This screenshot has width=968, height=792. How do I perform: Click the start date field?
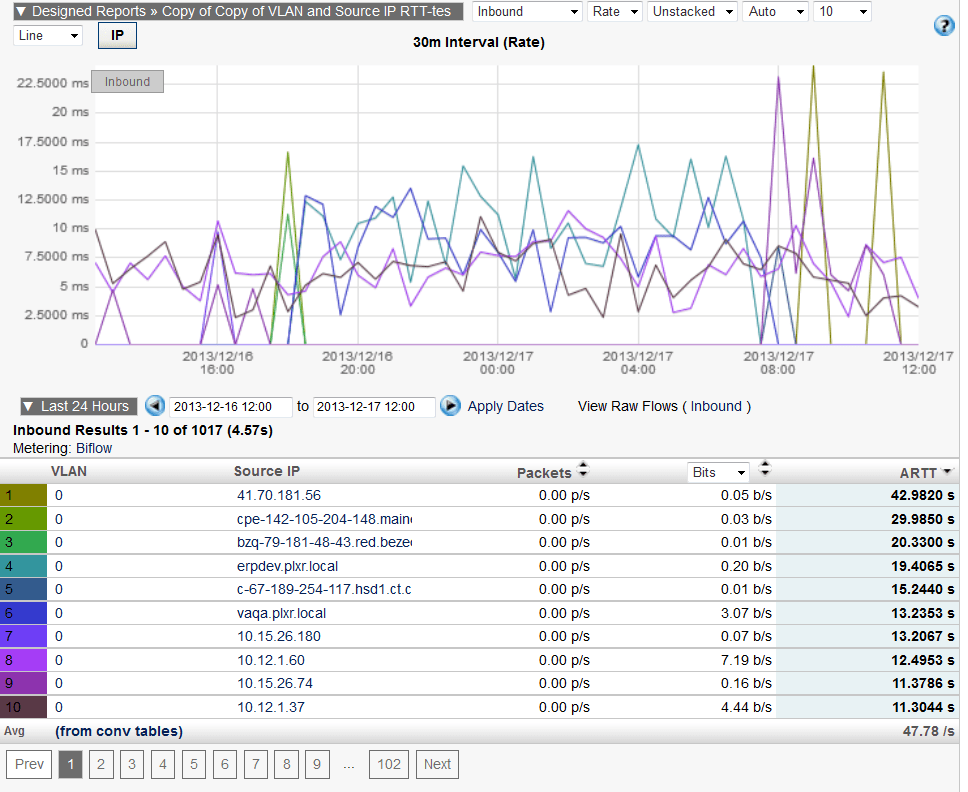[x=230, y=407]
